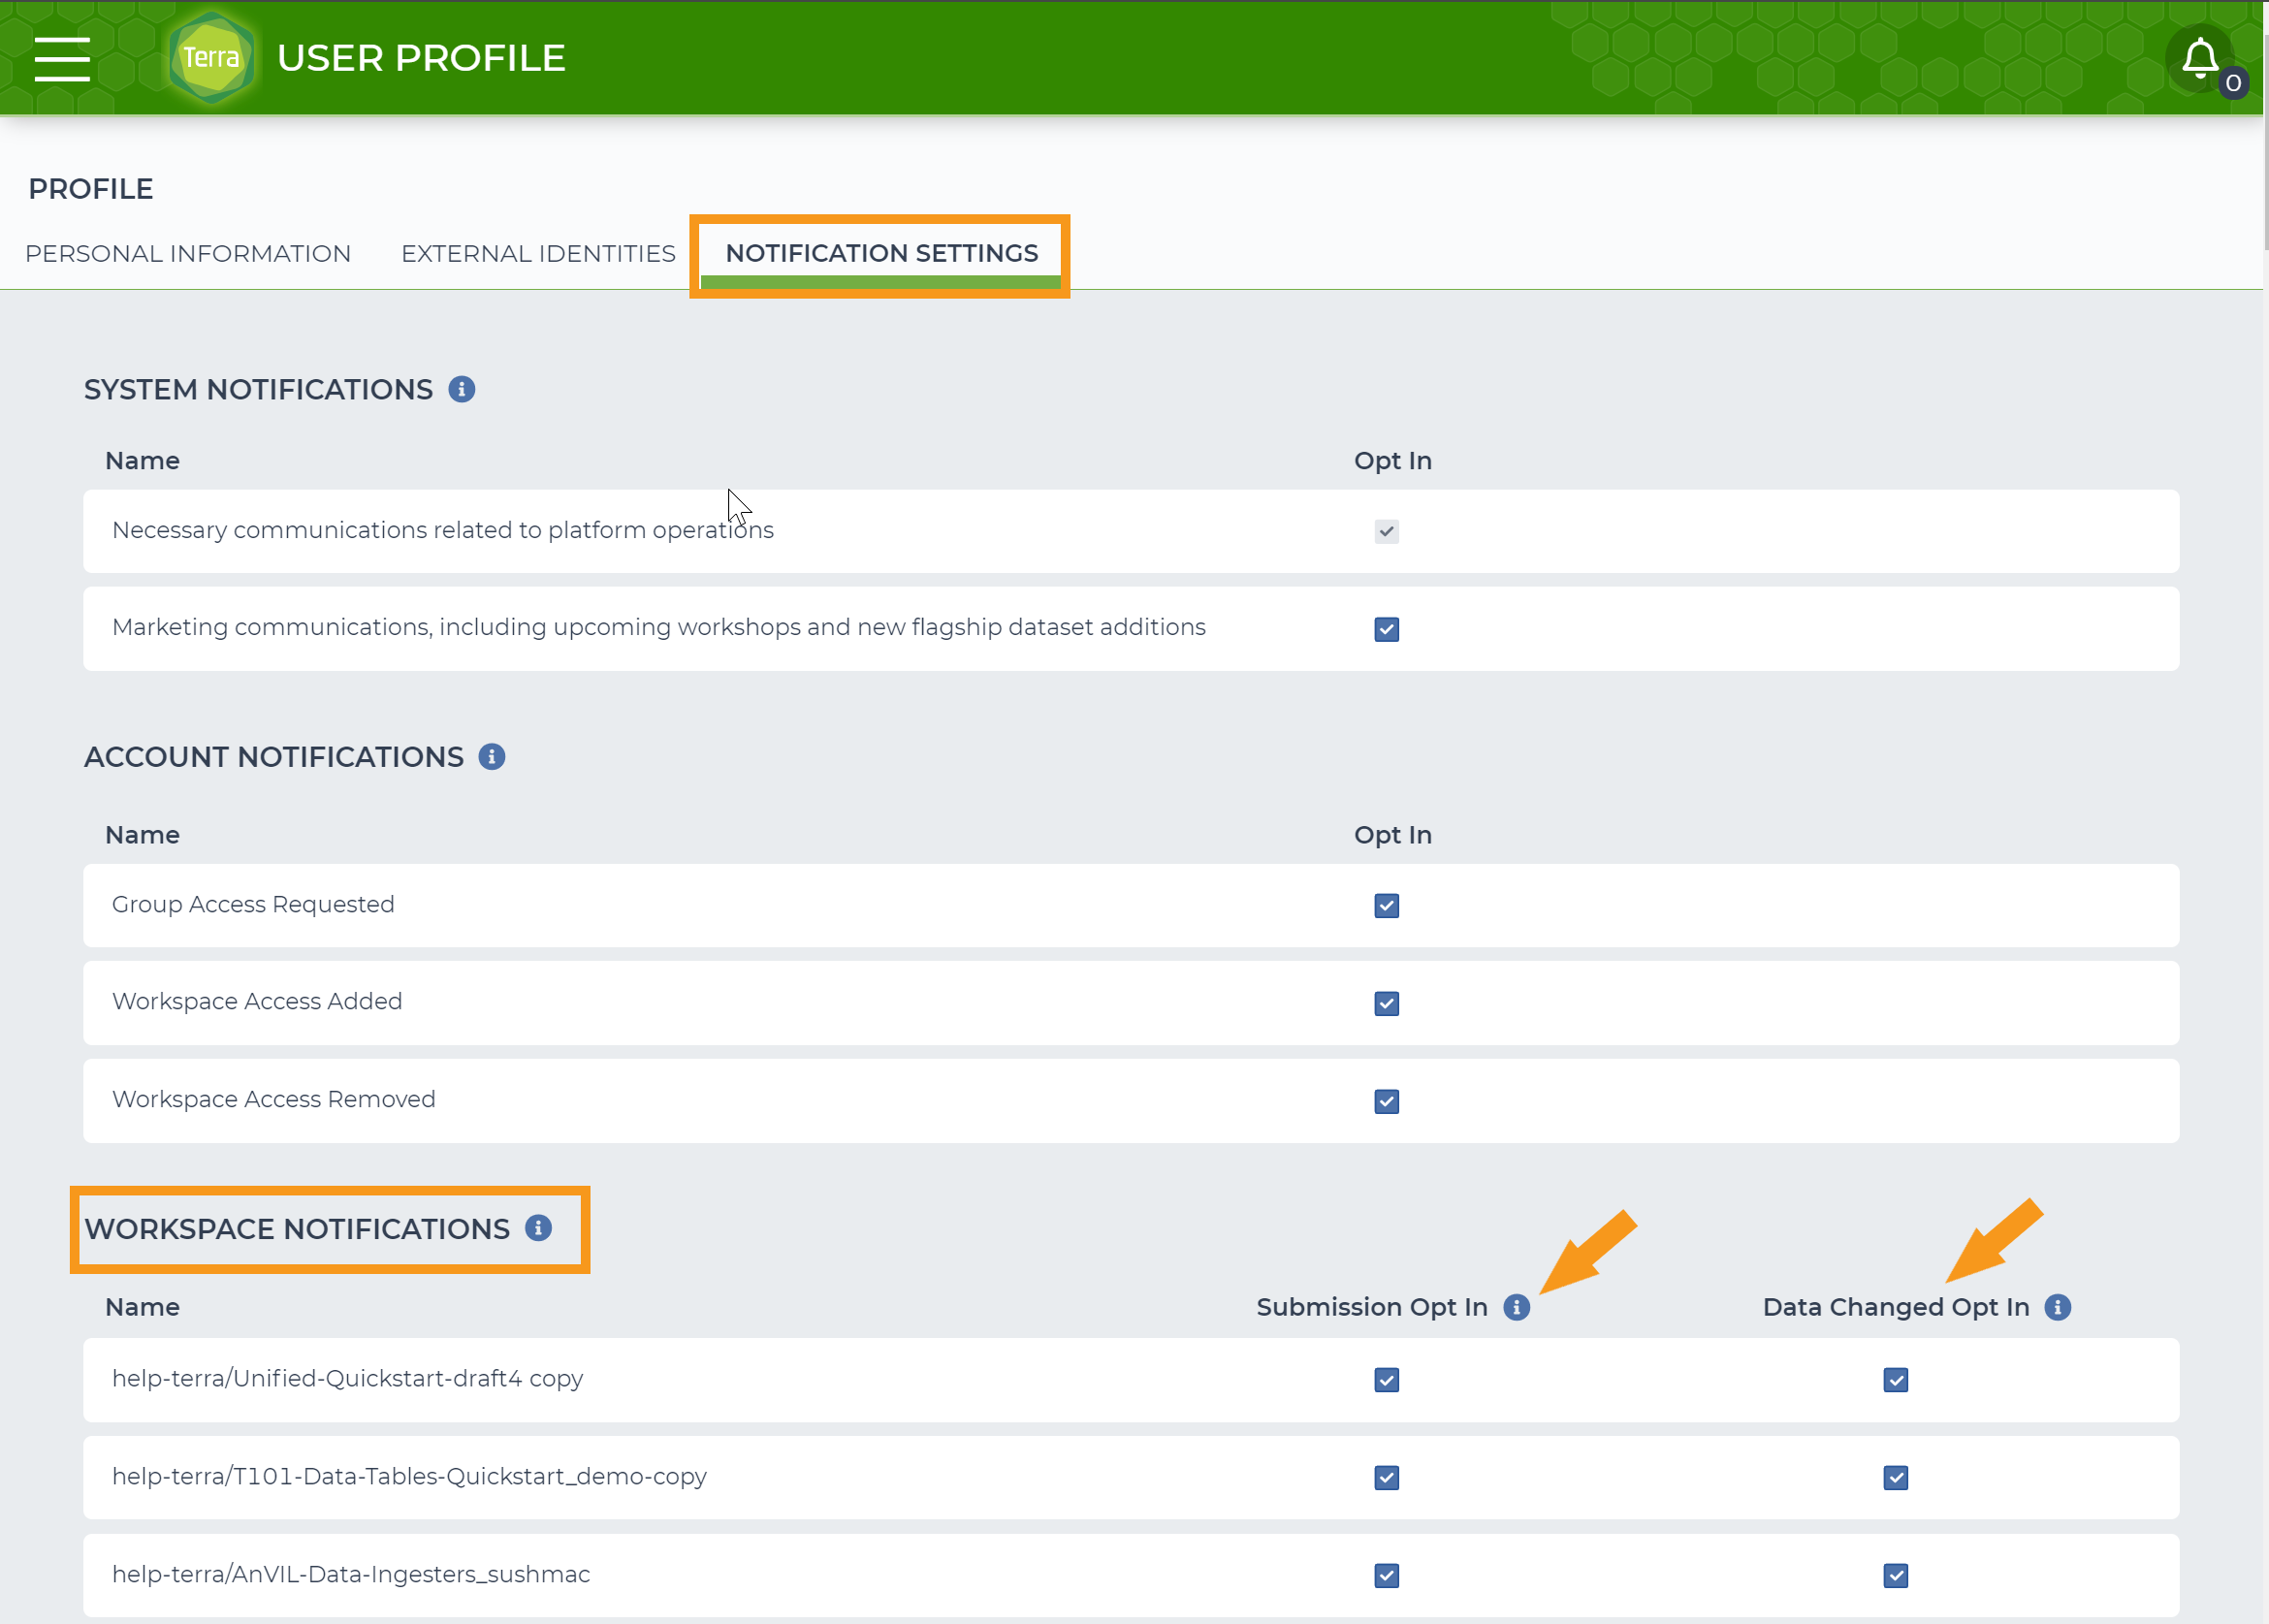The width and height of the screenshot is (2269, 1624).
Task: Click the Submission Opt In column header
Action: coord(1372,1307)
